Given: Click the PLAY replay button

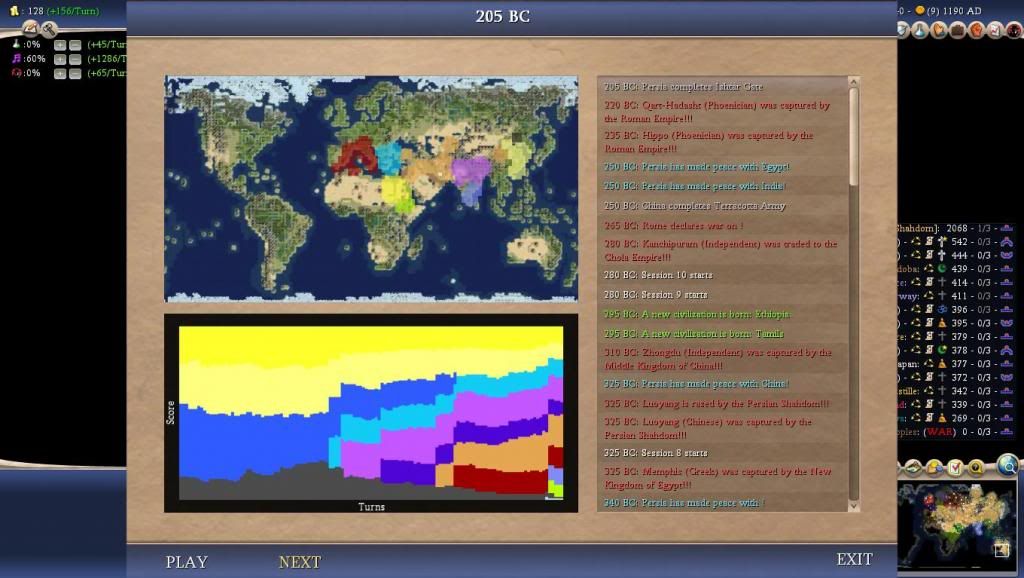Looking at the screenshot, I should click(187, 562).
